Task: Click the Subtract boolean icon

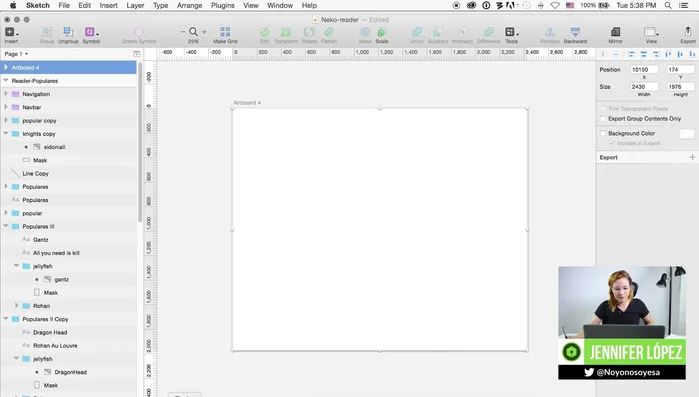Action: tap(438, 32)
